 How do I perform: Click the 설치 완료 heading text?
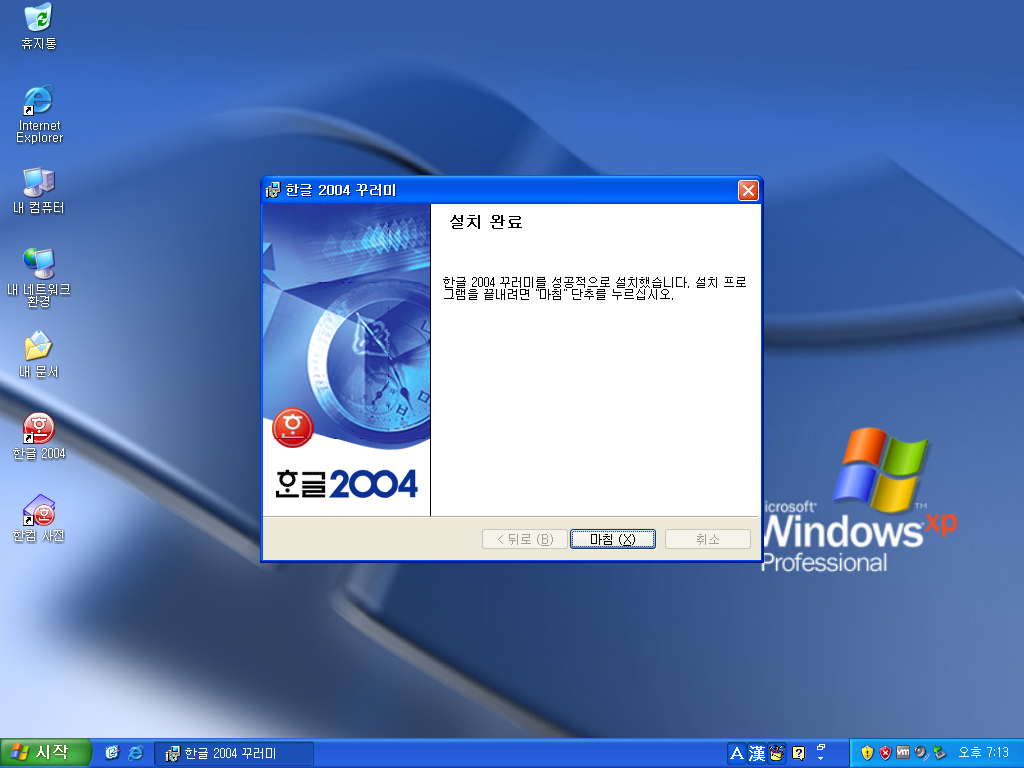[x=486, y=222]
